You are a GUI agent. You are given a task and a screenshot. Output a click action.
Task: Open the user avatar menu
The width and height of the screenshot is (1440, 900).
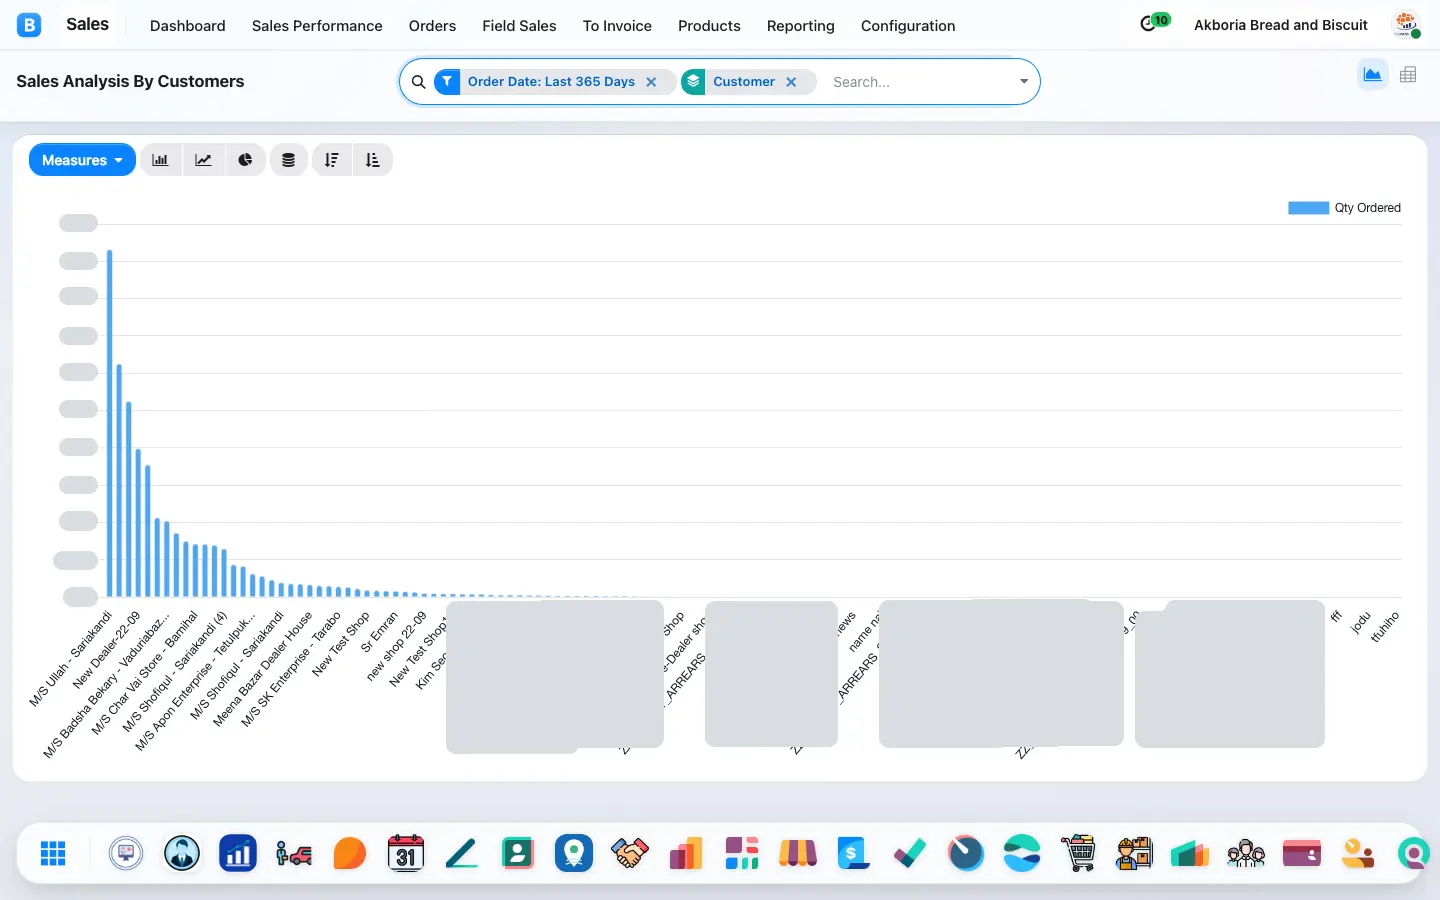click(1407, 25)
